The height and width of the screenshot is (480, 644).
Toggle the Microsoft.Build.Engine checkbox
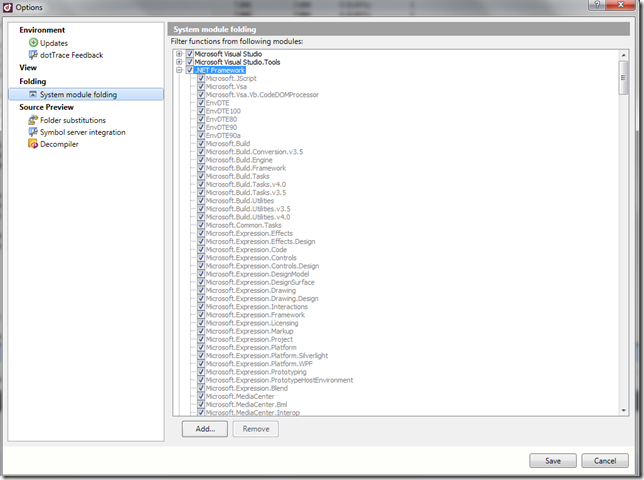pos(201,160)
